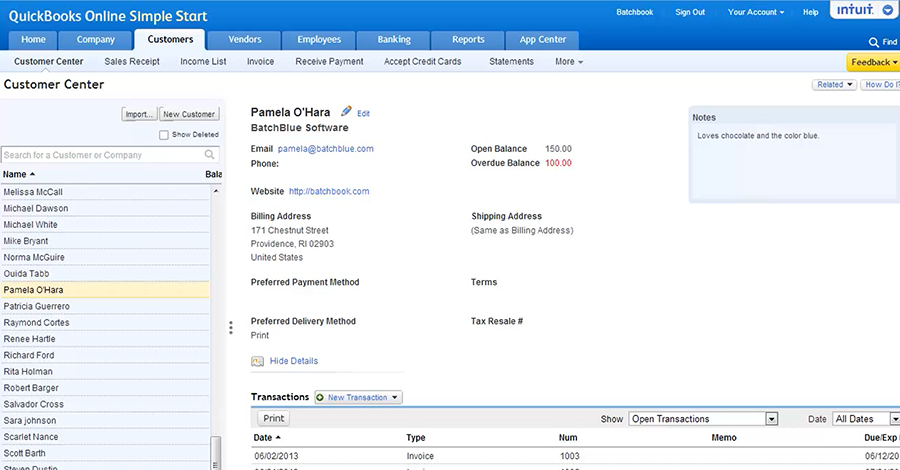
Task: Click the three-dot panel splitter handle
Action: [x=231, y=328]
